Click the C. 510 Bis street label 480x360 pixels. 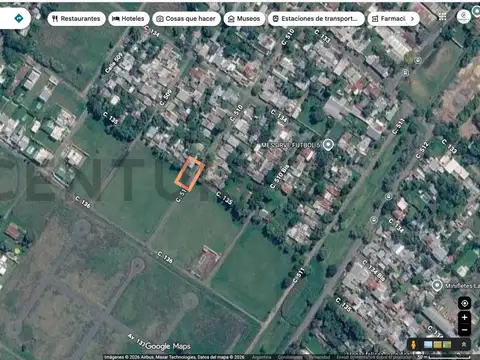[x=280, y=176]
